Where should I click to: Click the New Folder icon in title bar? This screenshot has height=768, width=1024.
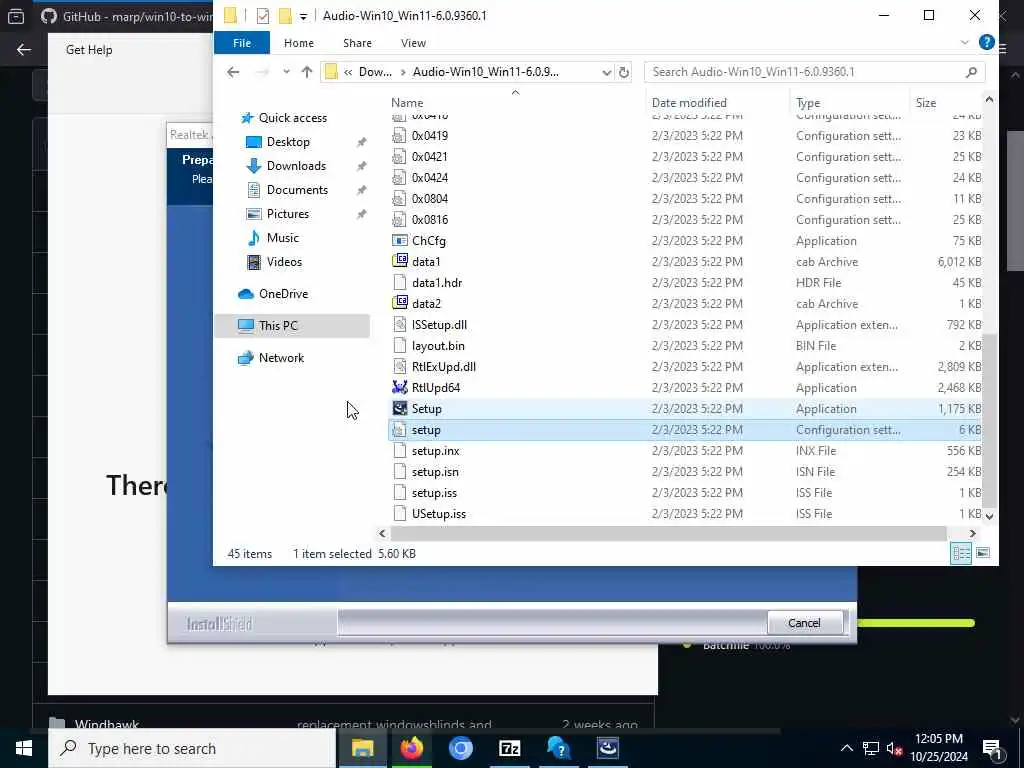(x=285, y=16)
